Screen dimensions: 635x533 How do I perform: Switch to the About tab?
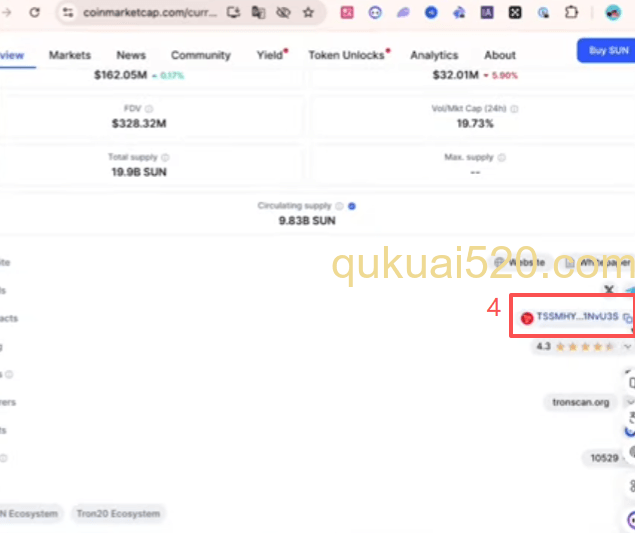(500, 55)
